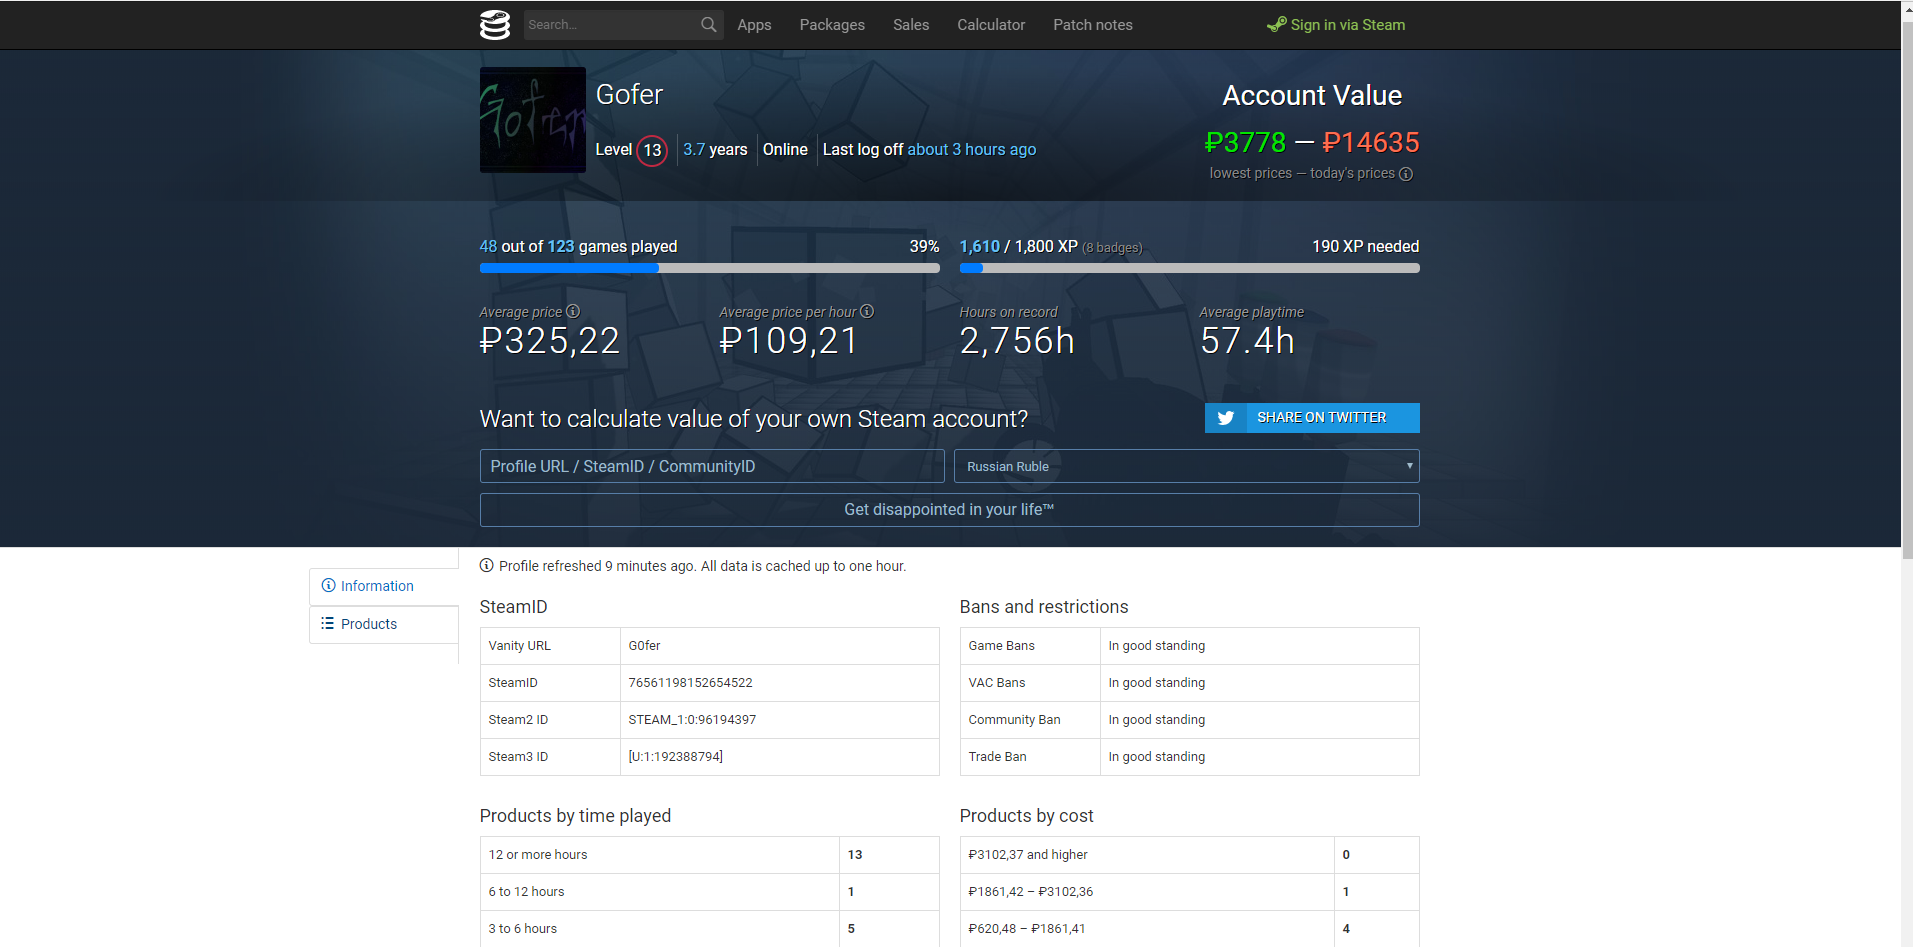Open the Packages menu item
This screenshot has width=1913, height=947.
point(831,25)
